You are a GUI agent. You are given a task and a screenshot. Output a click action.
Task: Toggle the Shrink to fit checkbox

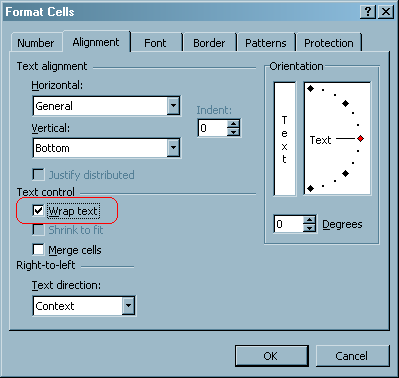pos(38,230)
